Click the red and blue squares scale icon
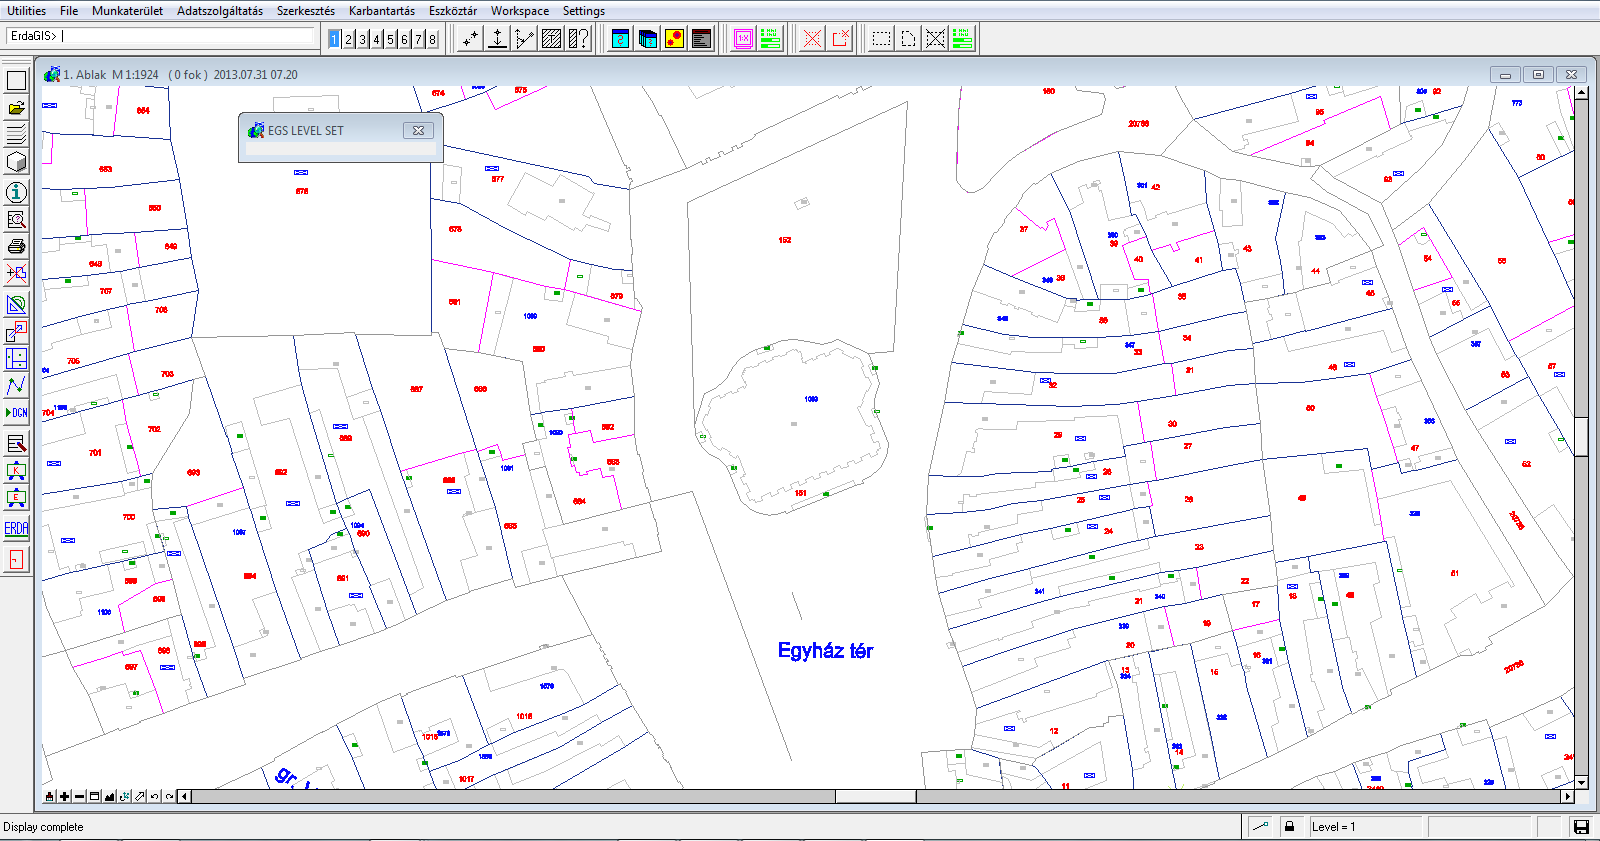1600x841 pixels. (x=16, y=332)
